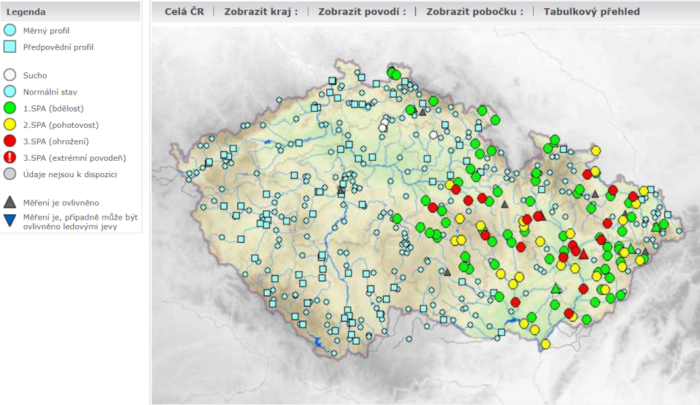
Task: Click the green 1.SPA bdělost legend circle
Action: pyautogui.click(x=10, y=108)
